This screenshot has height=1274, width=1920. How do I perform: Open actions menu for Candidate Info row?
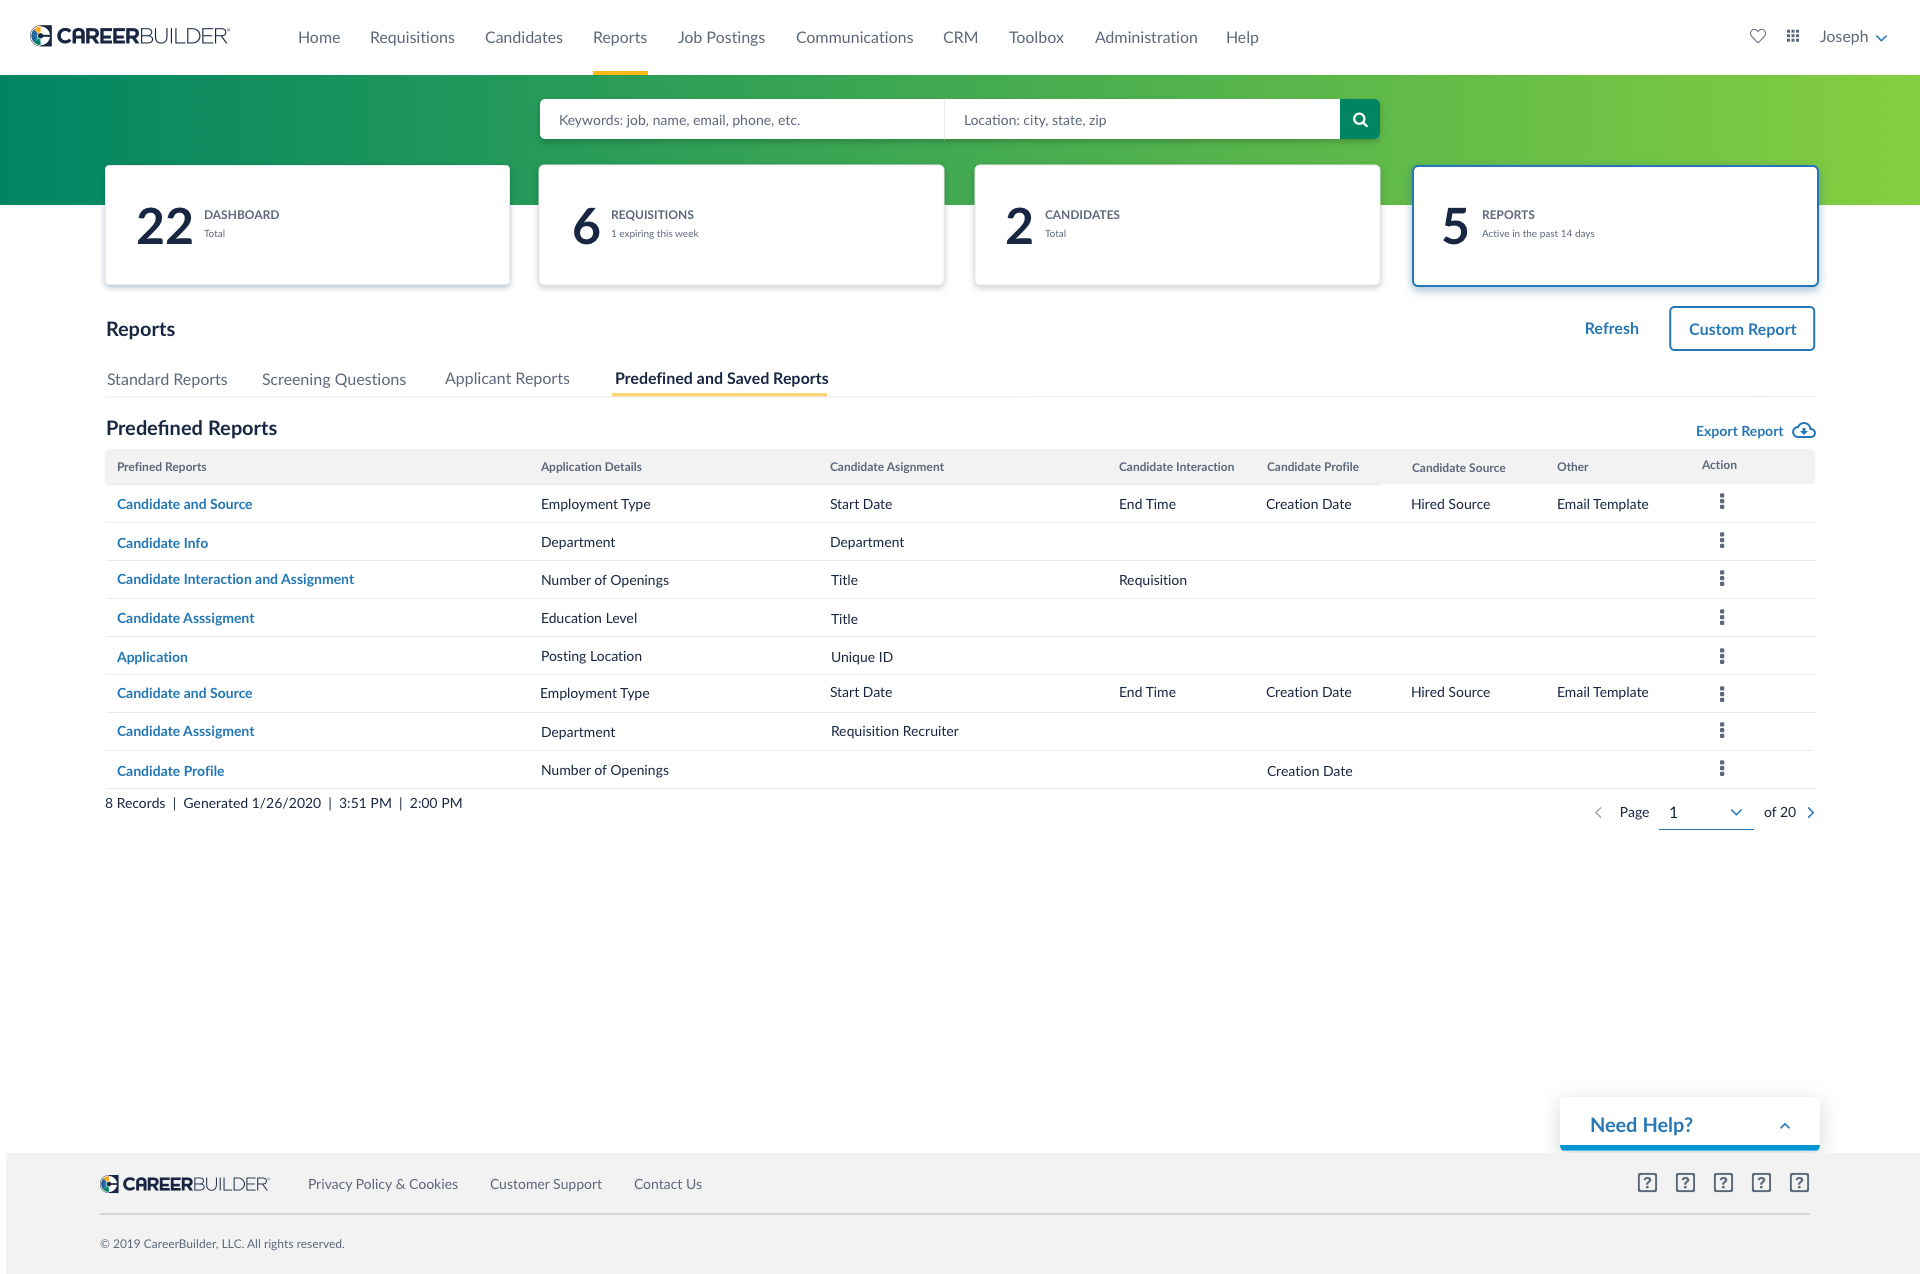[x=1721, y=541]
